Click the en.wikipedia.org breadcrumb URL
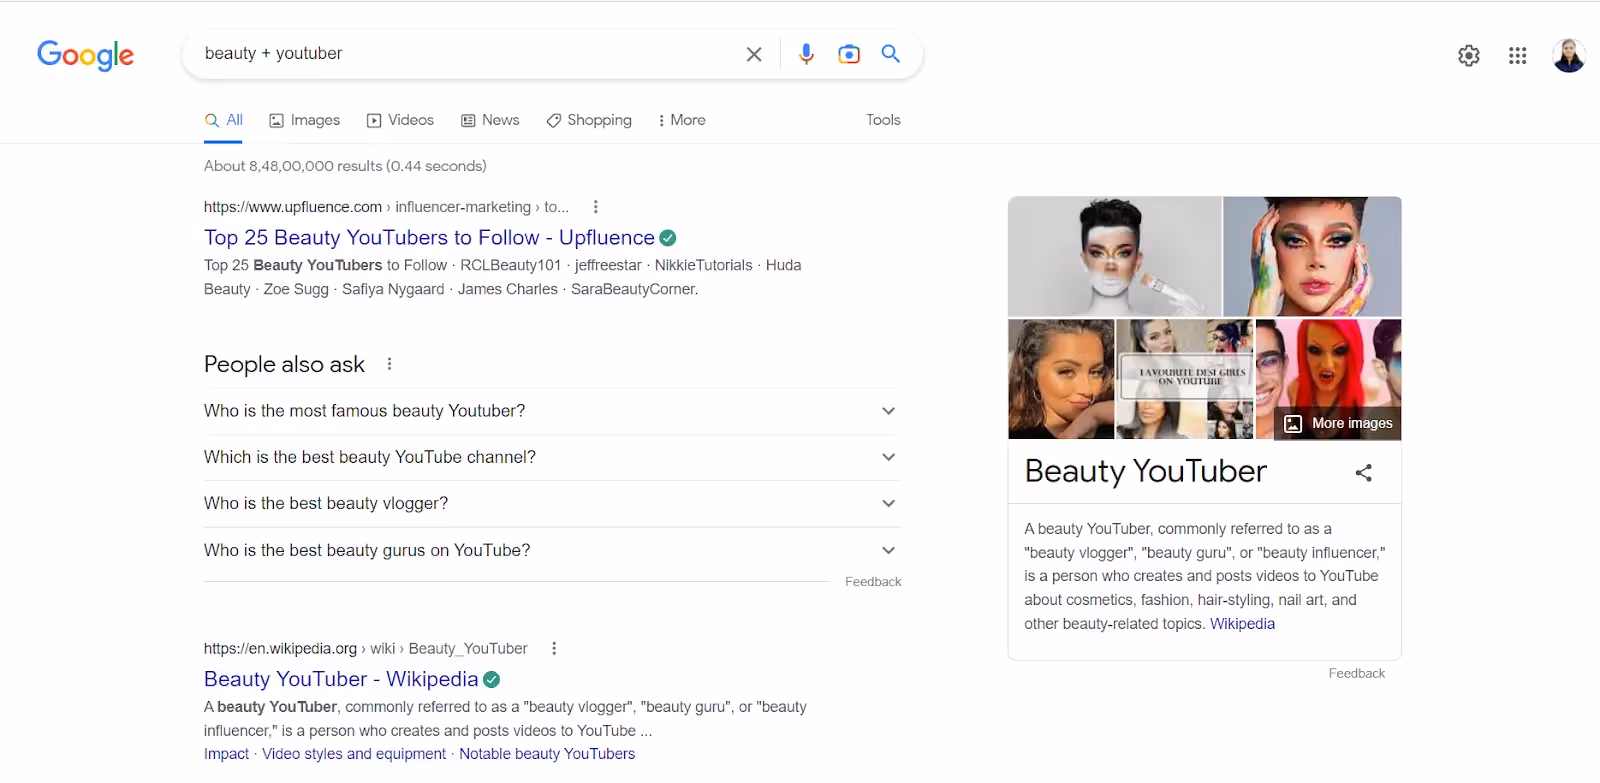The image size is (1600, 783). [365, 648]
